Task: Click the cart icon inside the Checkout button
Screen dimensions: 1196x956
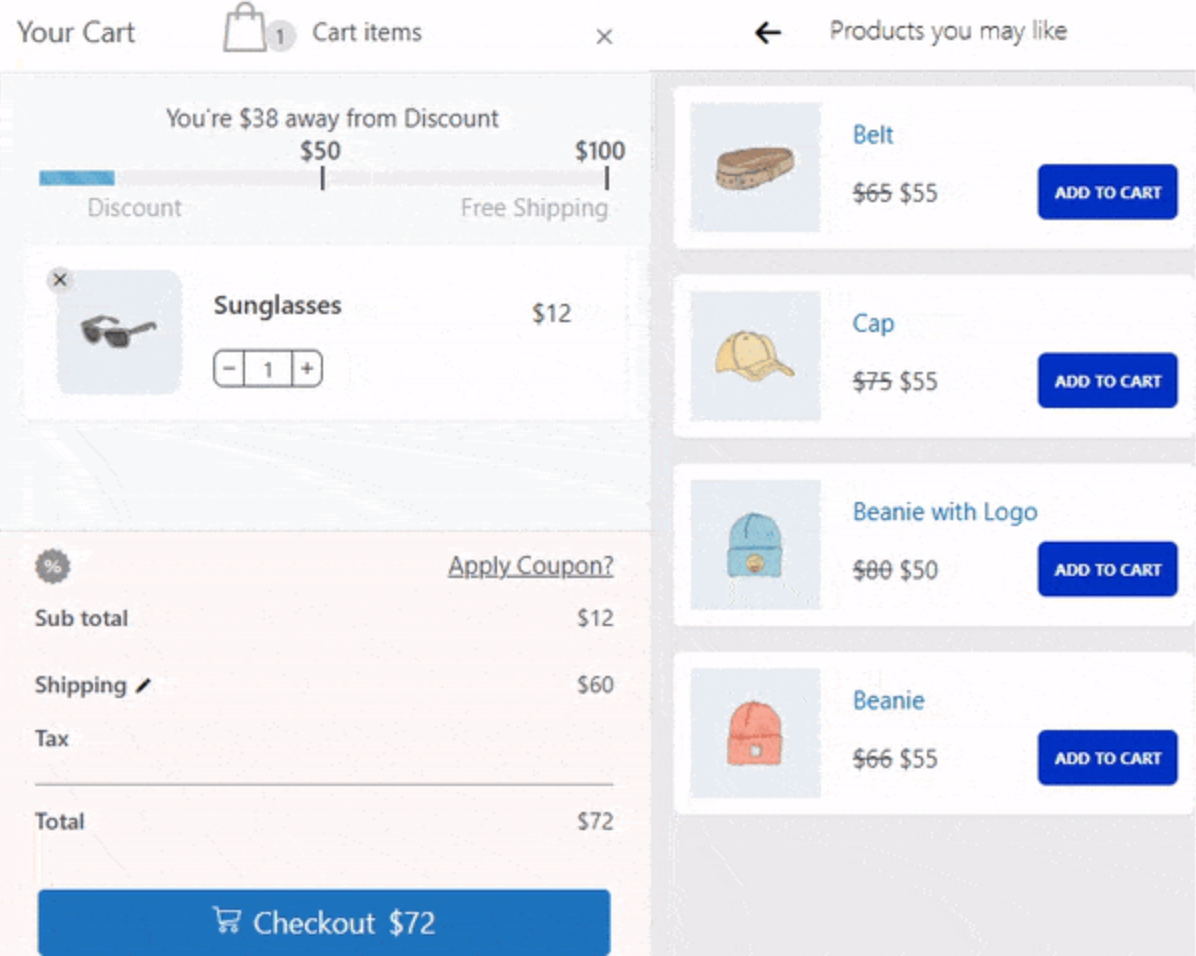Action: 228,921
